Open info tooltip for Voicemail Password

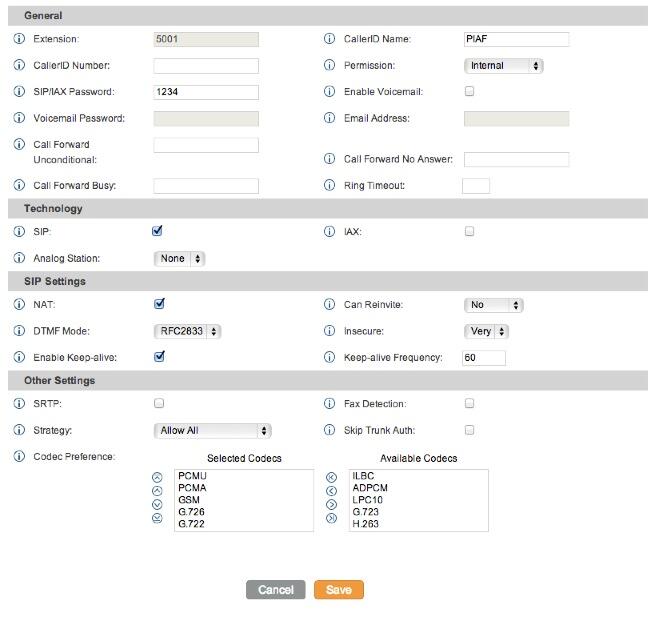point(19,118)
